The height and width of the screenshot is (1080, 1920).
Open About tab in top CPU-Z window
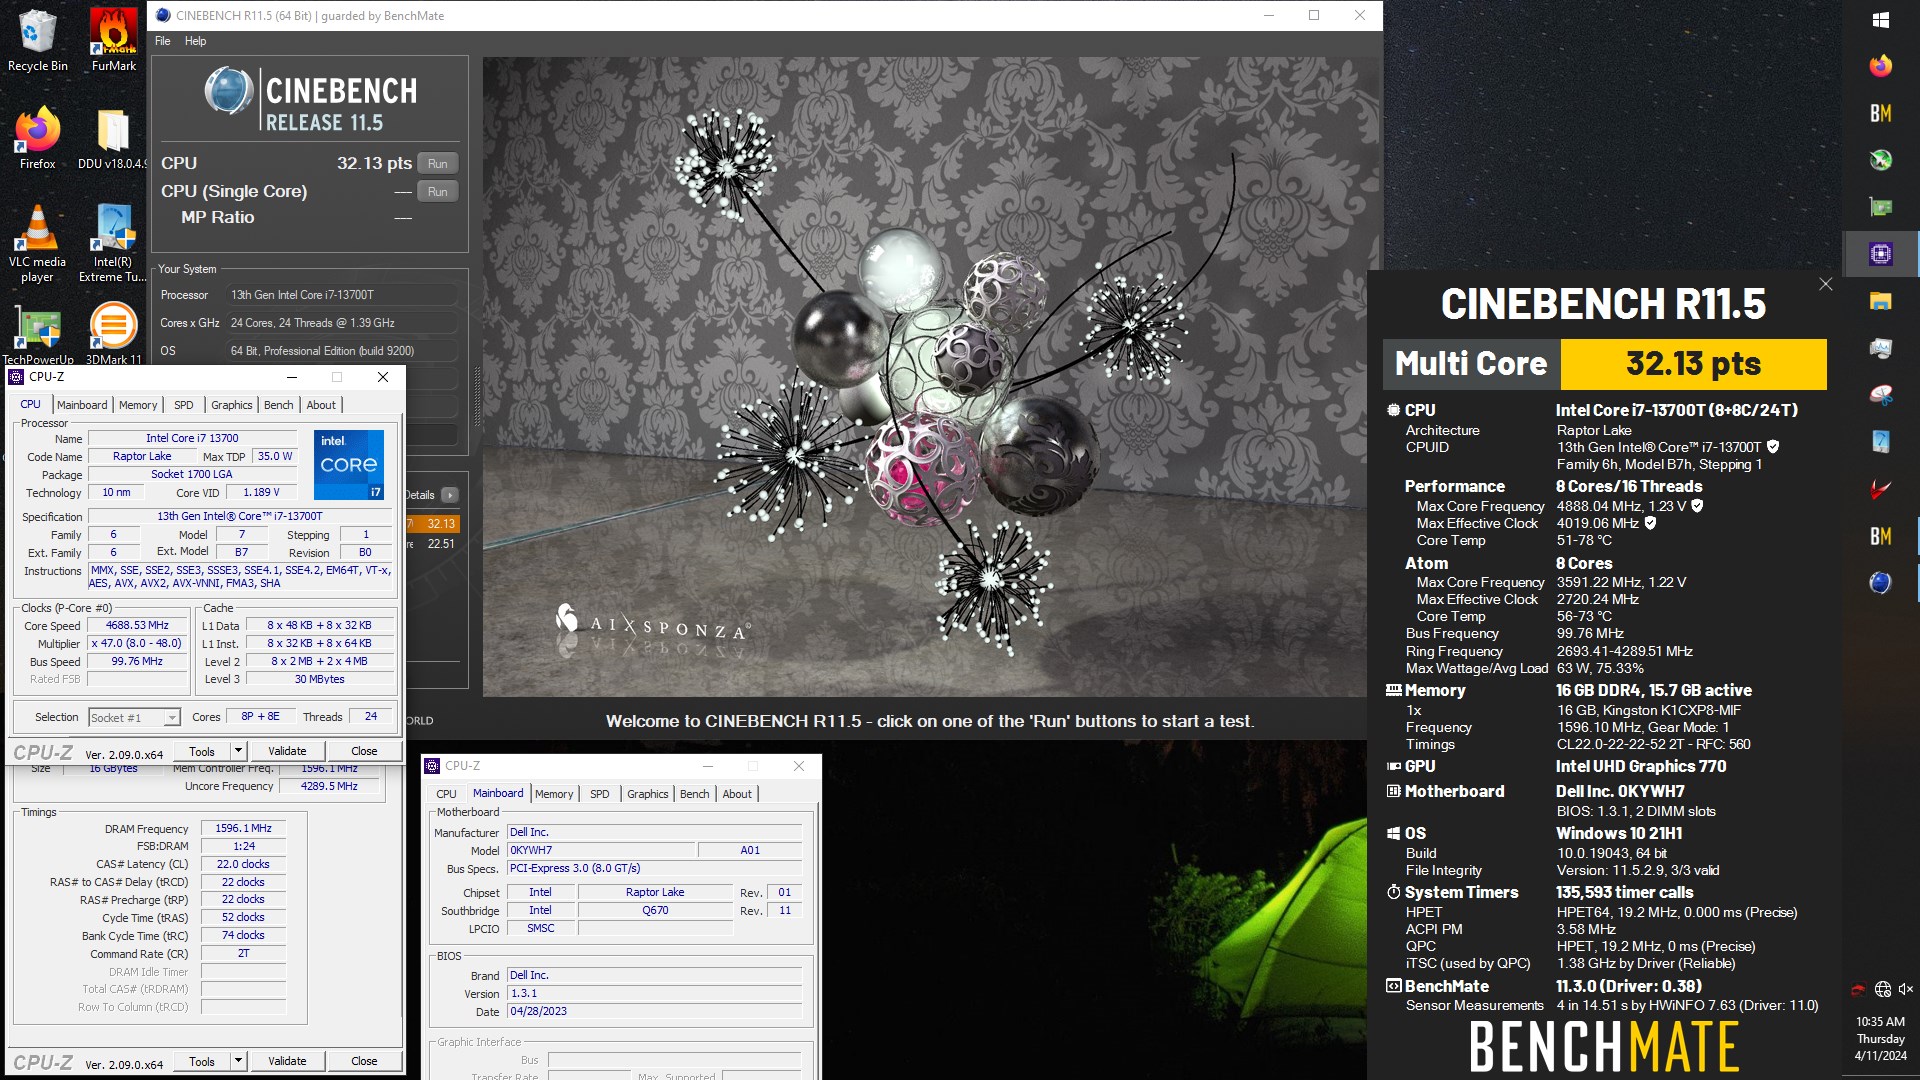(321, 405)
